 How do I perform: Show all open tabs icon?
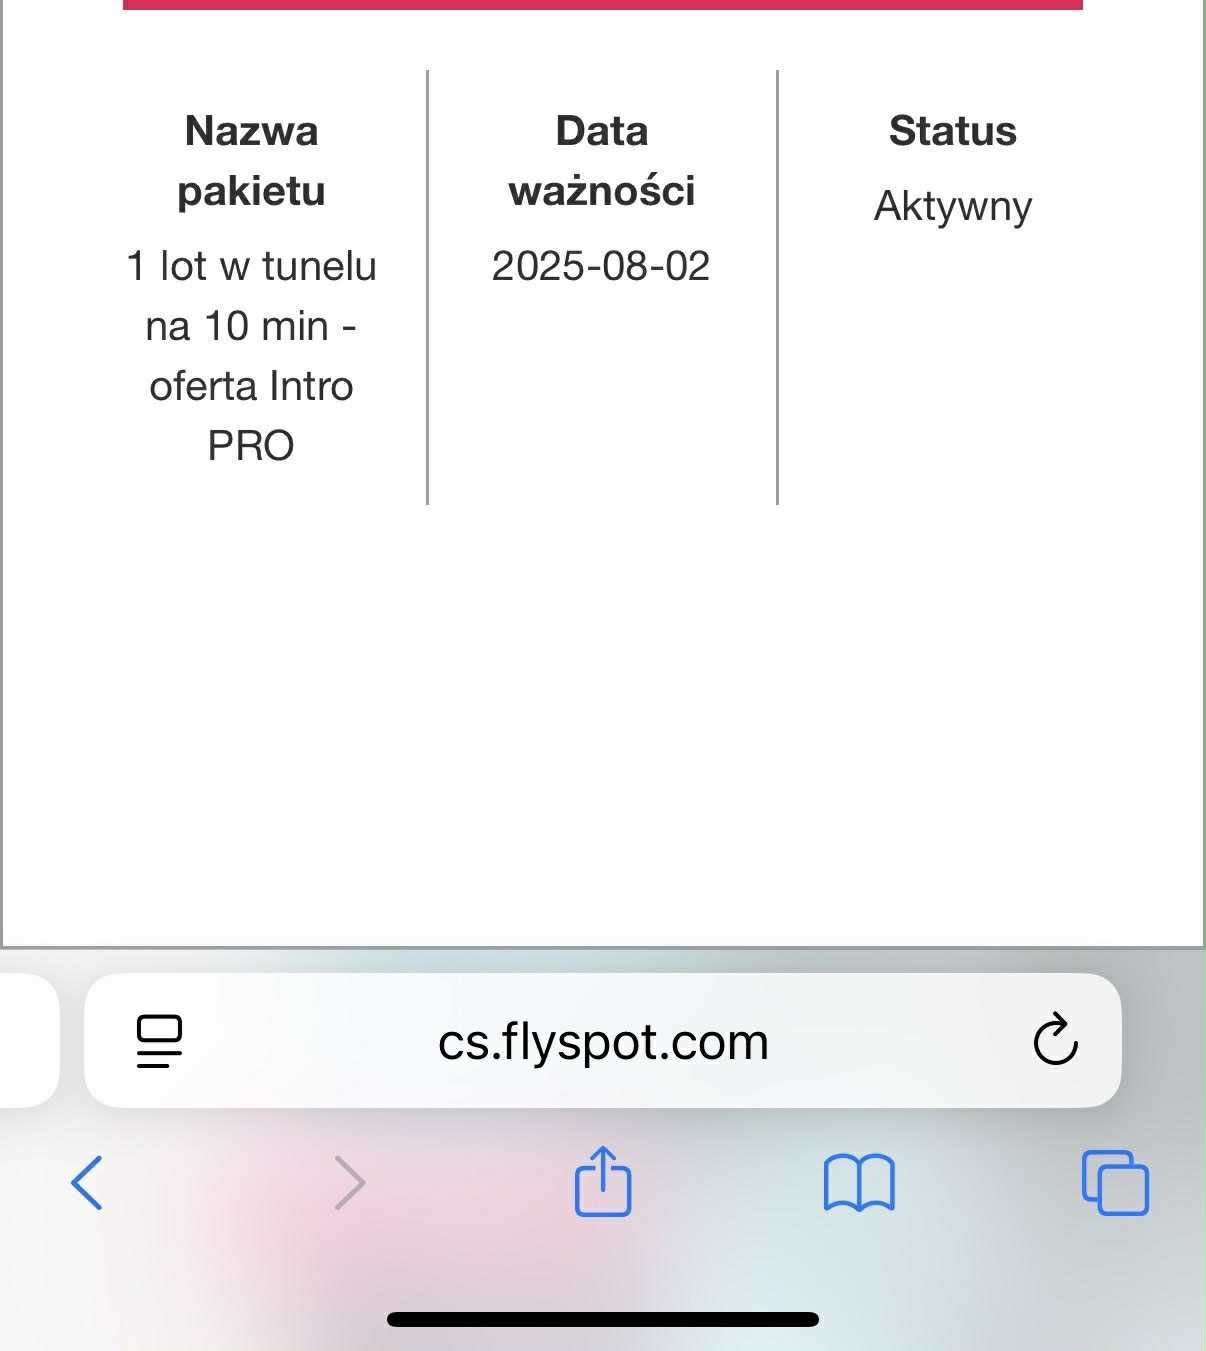1115,1183
